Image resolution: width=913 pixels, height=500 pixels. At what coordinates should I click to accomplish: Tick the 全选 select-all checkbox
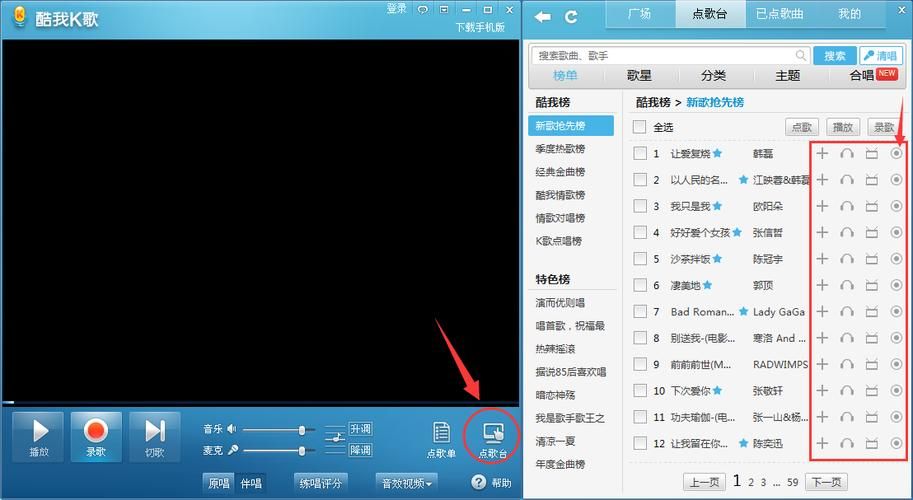click(x=640, y=127)
